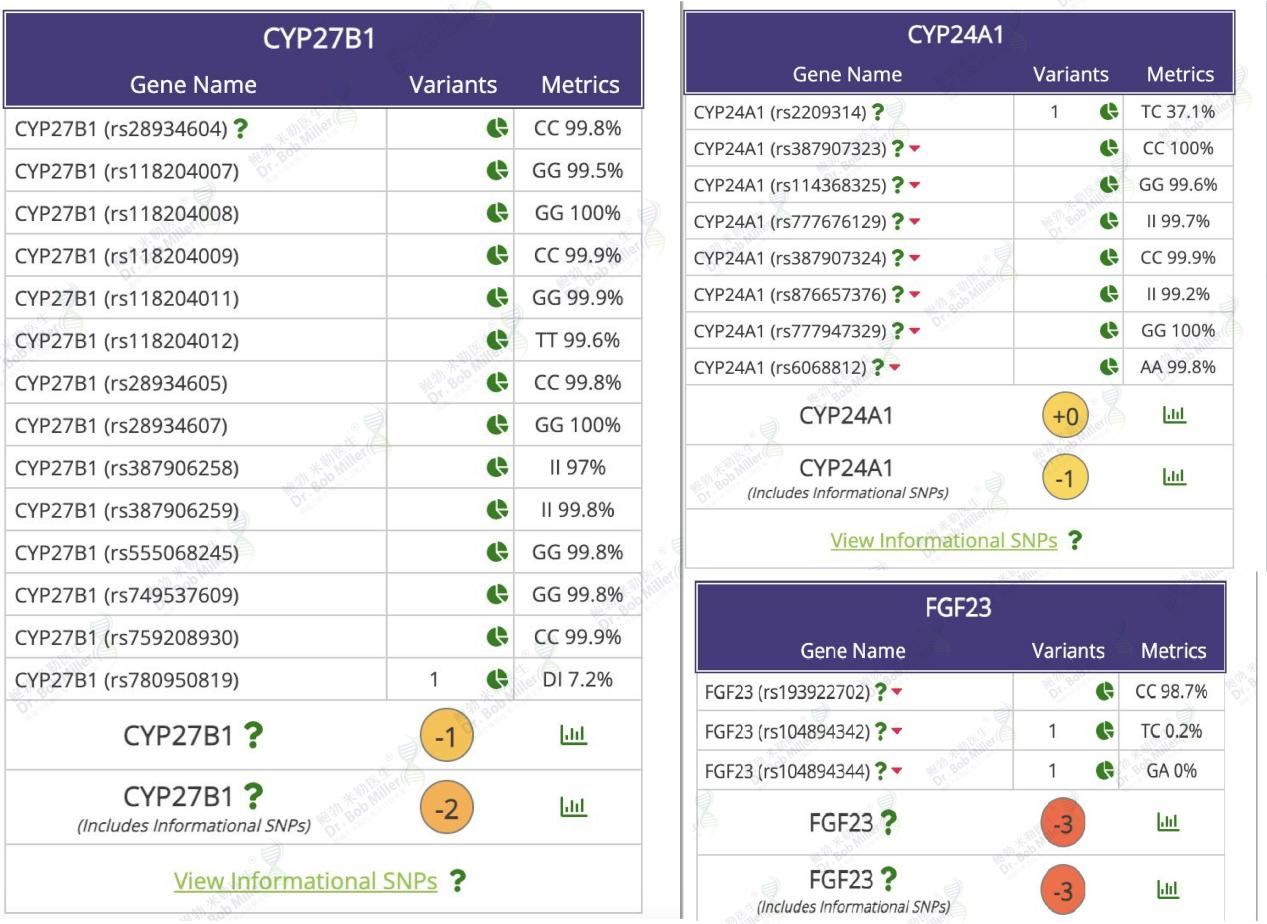
Task: Click help icon next to FGF23 summary
Action: [887, 822]
